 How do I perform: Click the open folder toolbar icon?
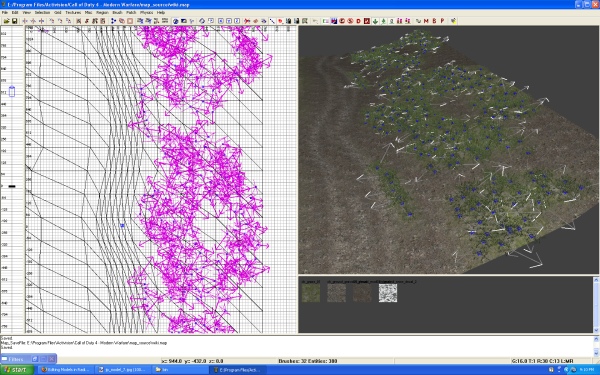tap(7, 21)
